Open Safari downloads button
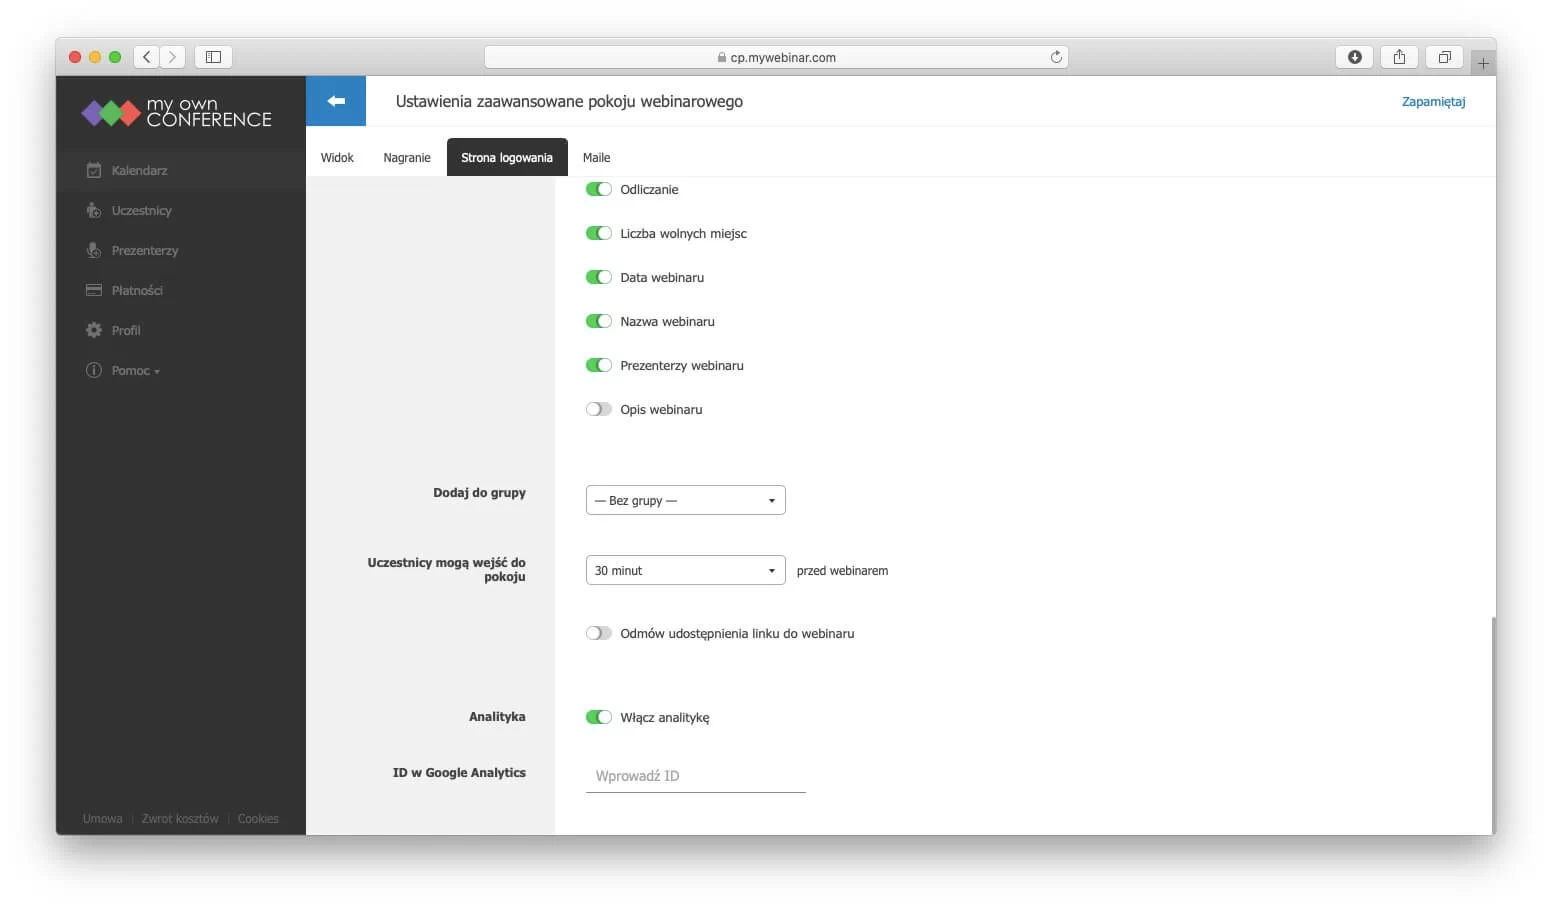Screen dimensions: 1552x909 coord(1355,57)
